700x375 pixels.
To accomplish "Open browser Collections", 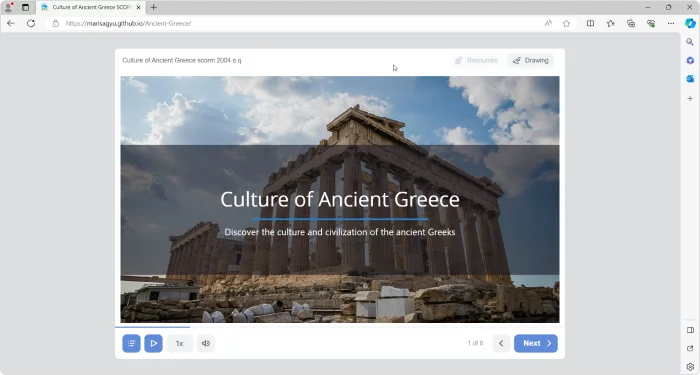I will (x=631, y=23).
